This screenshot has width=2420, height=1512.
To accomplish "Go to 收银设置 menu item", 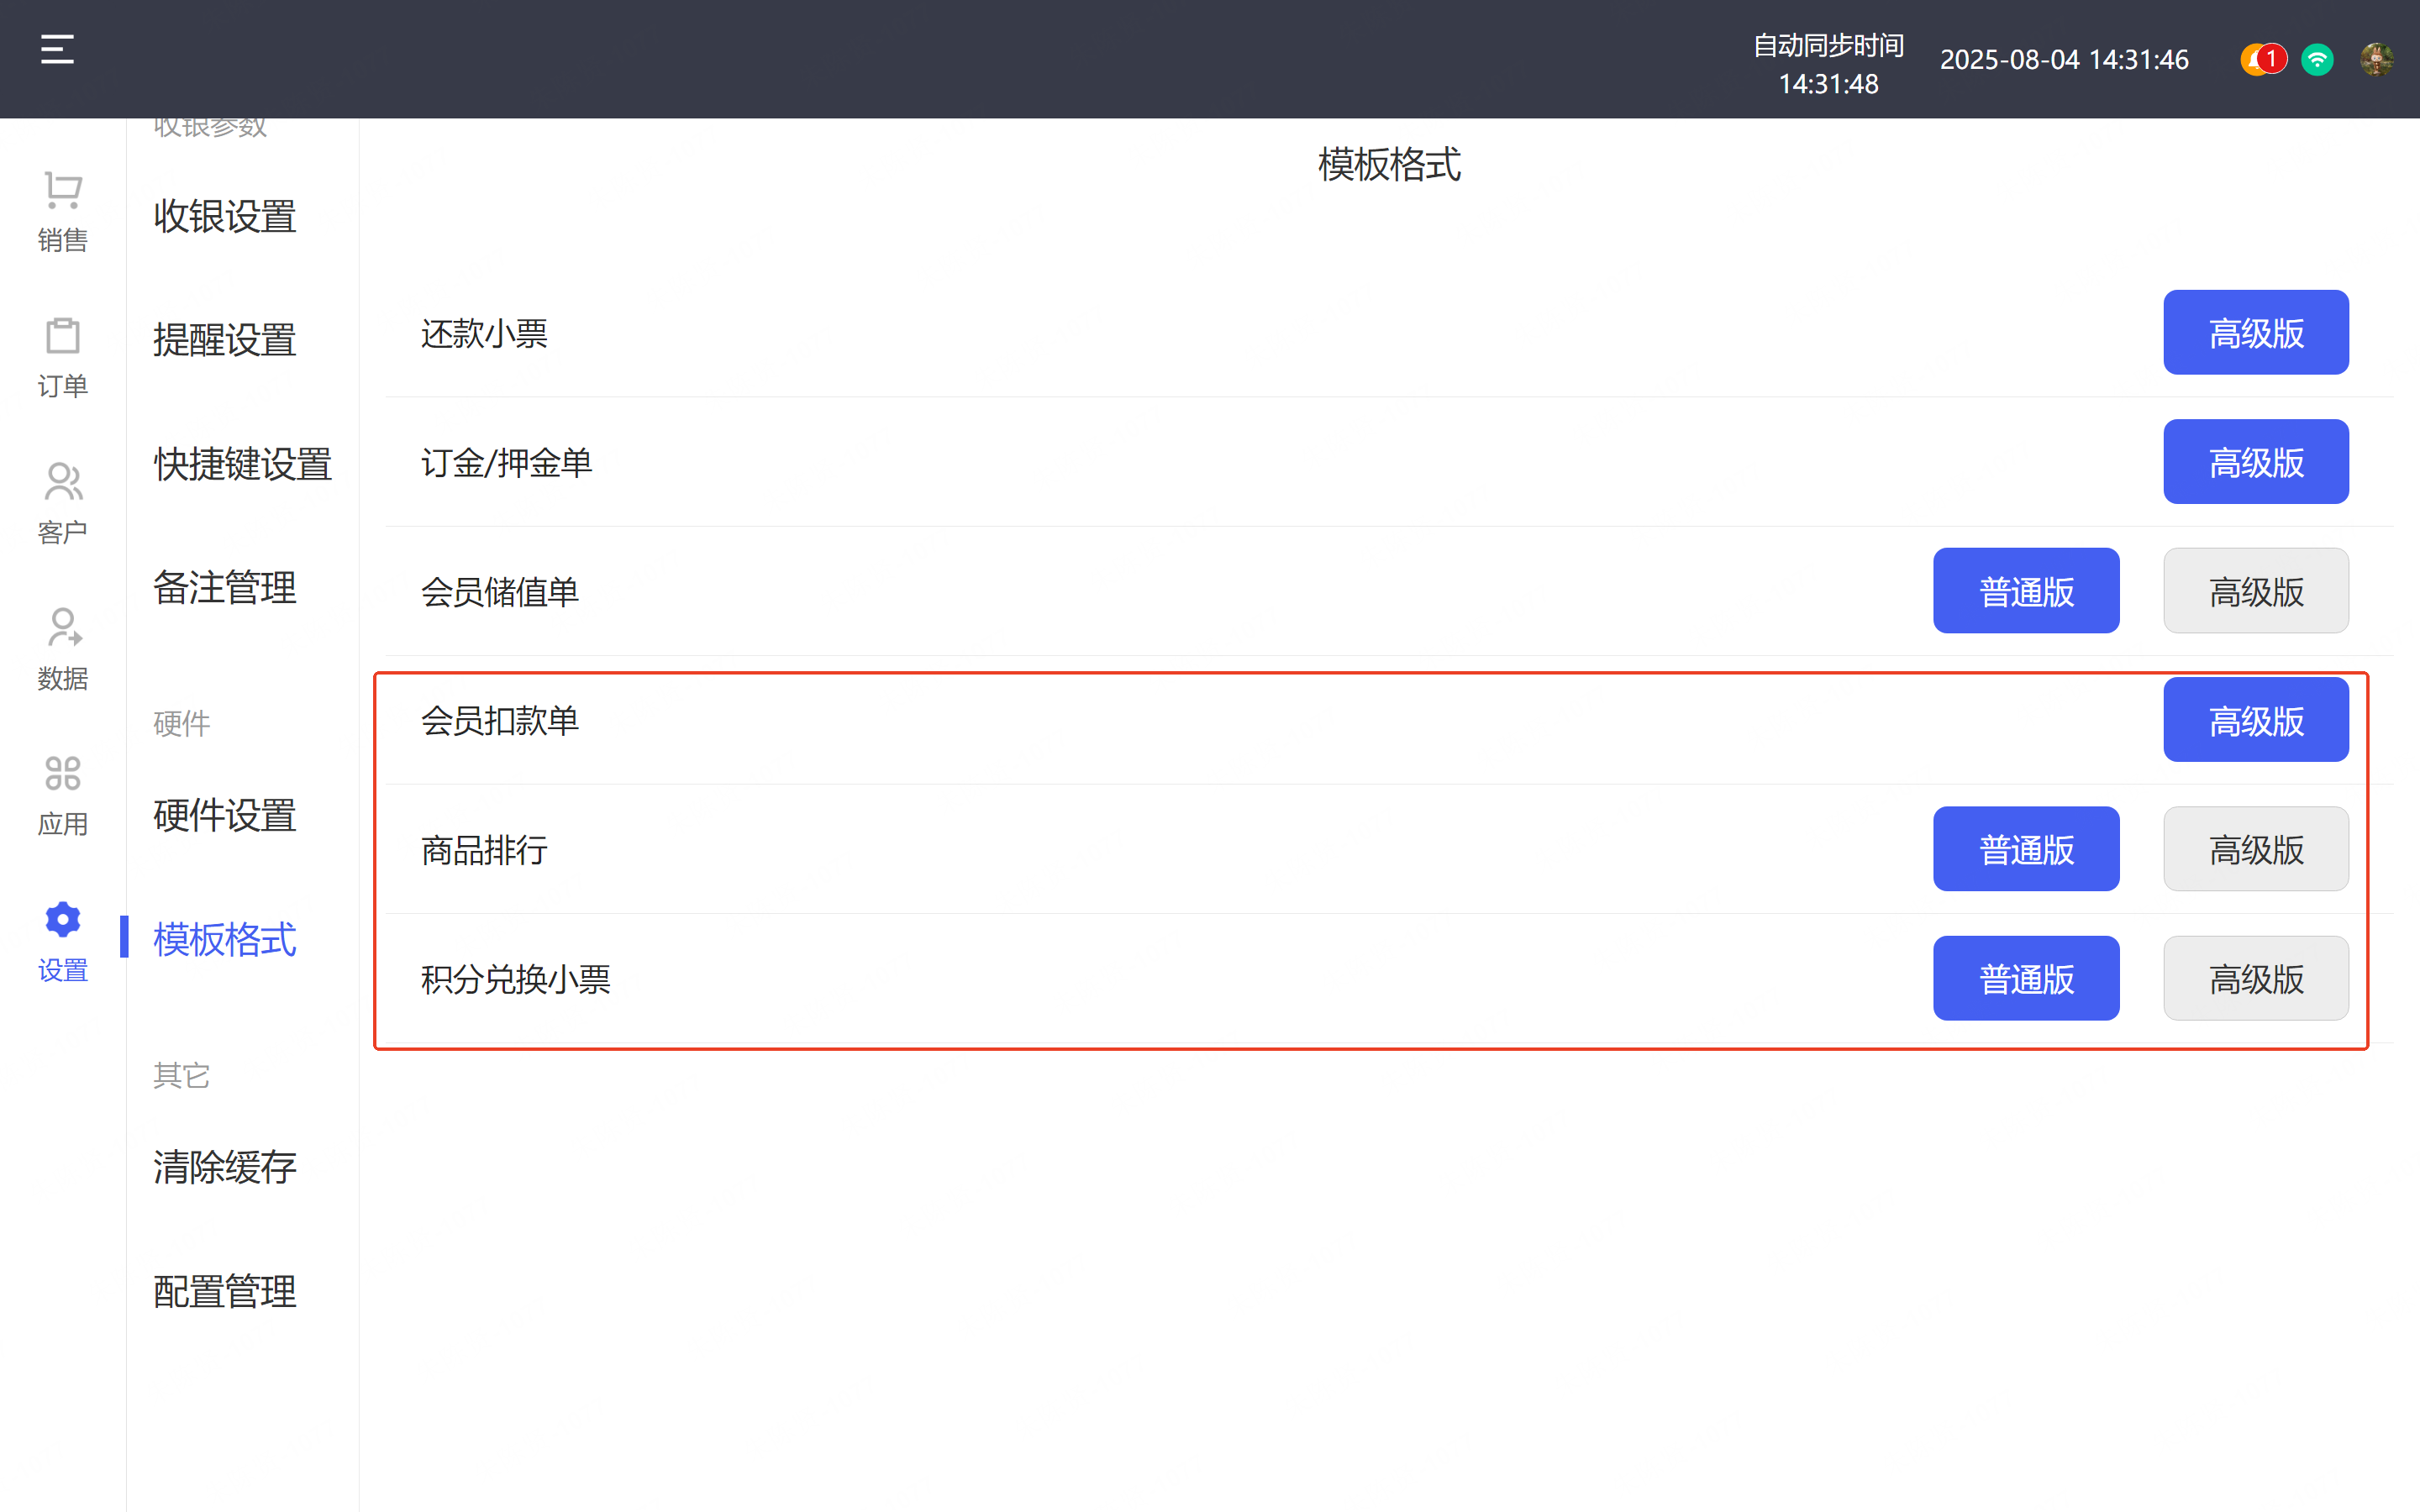I will coord(225,216).
